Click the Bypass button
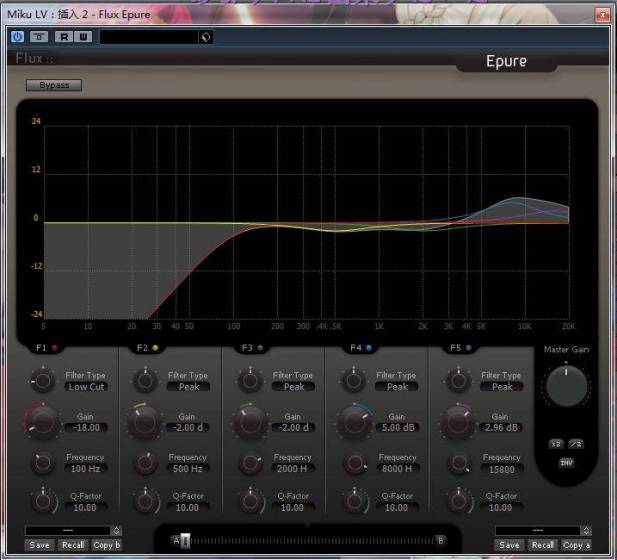 (54, 85)
